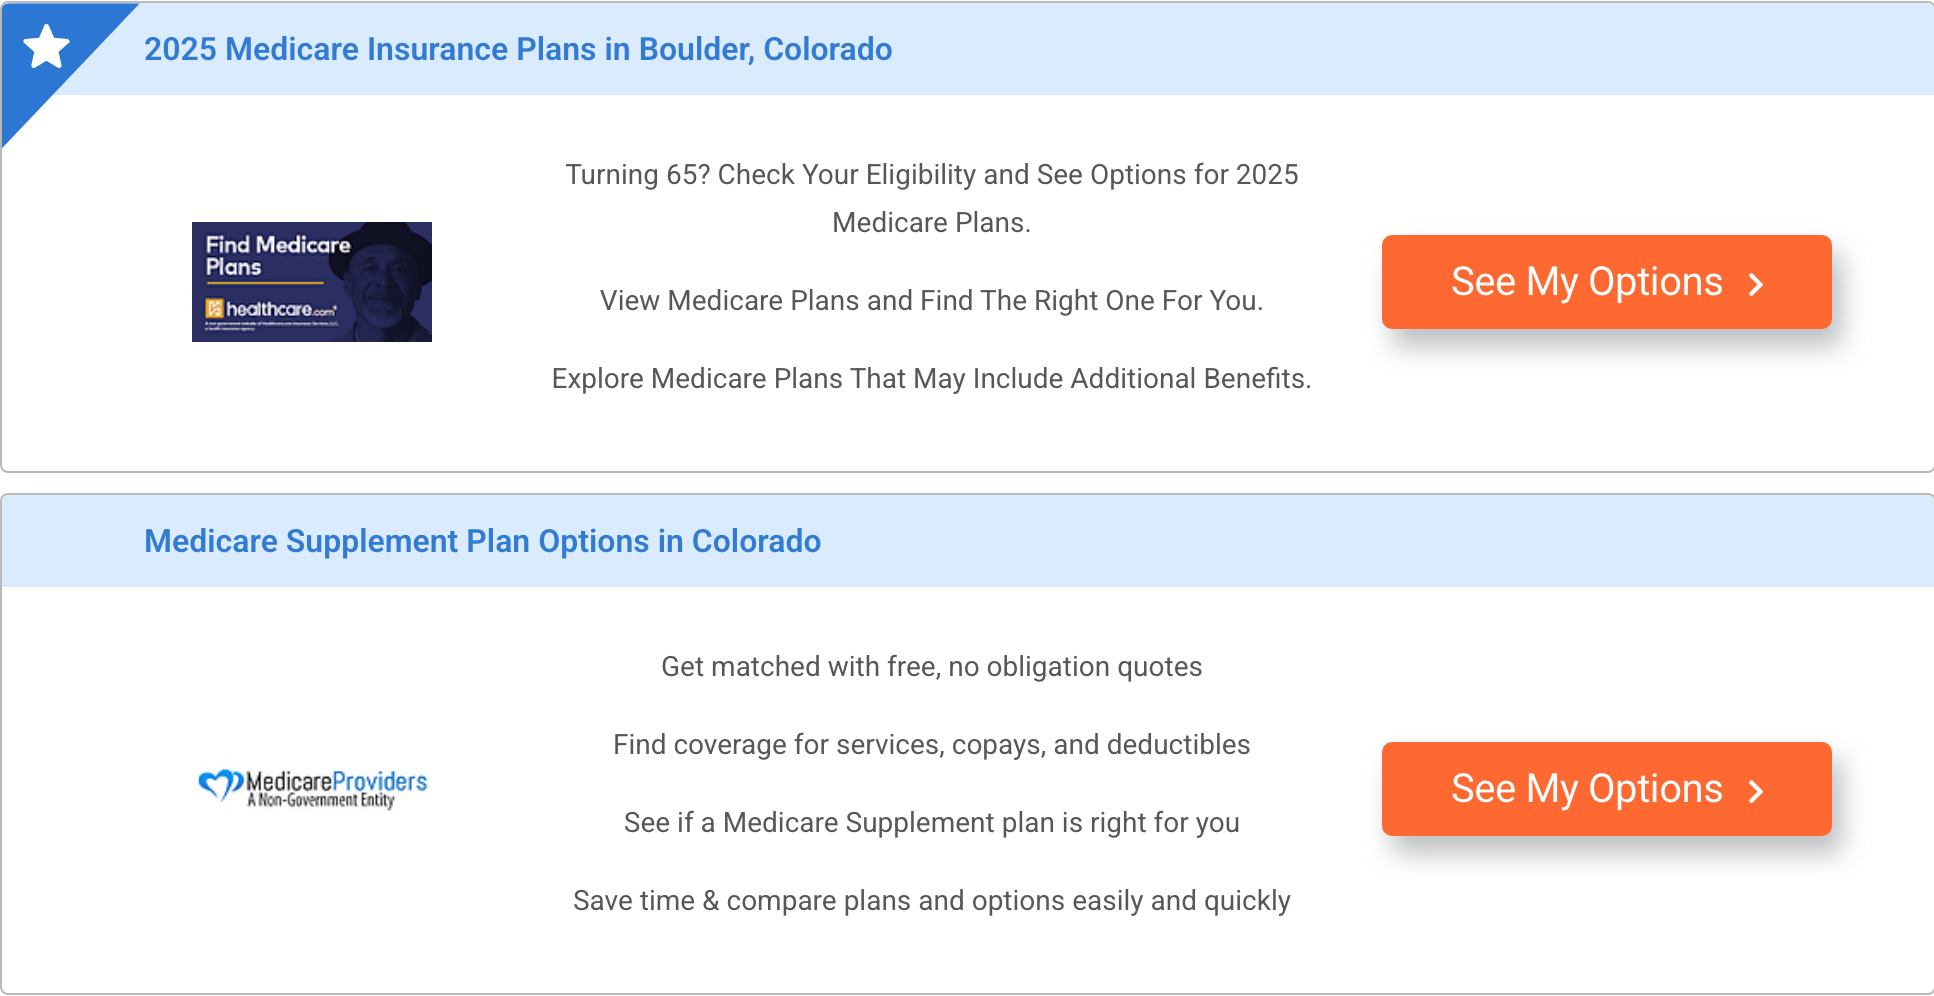This screenshot has width=1934, height=996.
Task: Click the chevron arrow on second See My Options
Action: [1756, 792]
